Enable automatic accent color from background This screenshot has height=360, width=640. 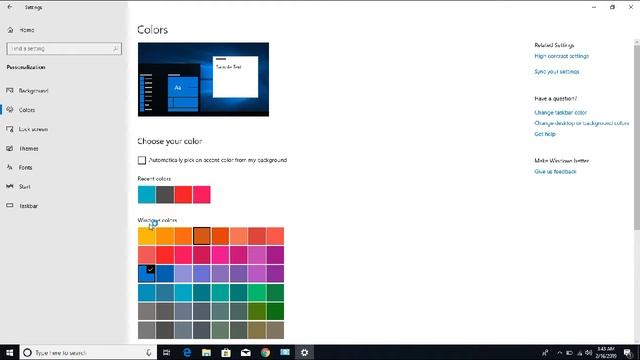(x=142, y=160)
